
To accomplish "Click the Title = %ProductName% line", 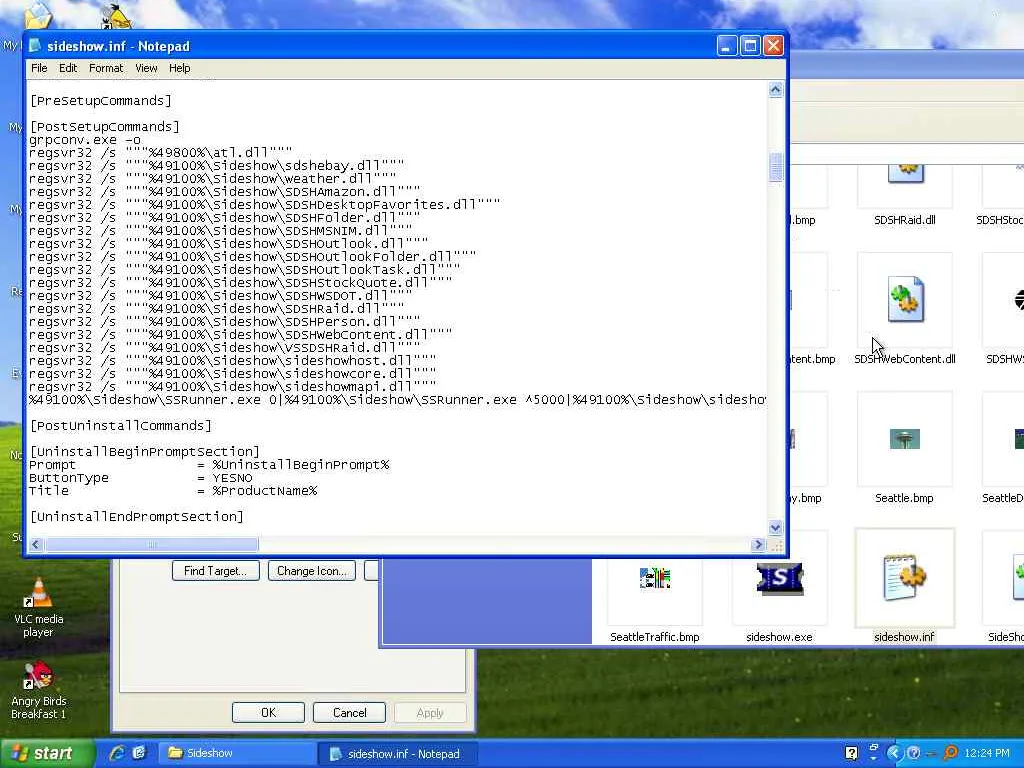I will tap(173, 491).
